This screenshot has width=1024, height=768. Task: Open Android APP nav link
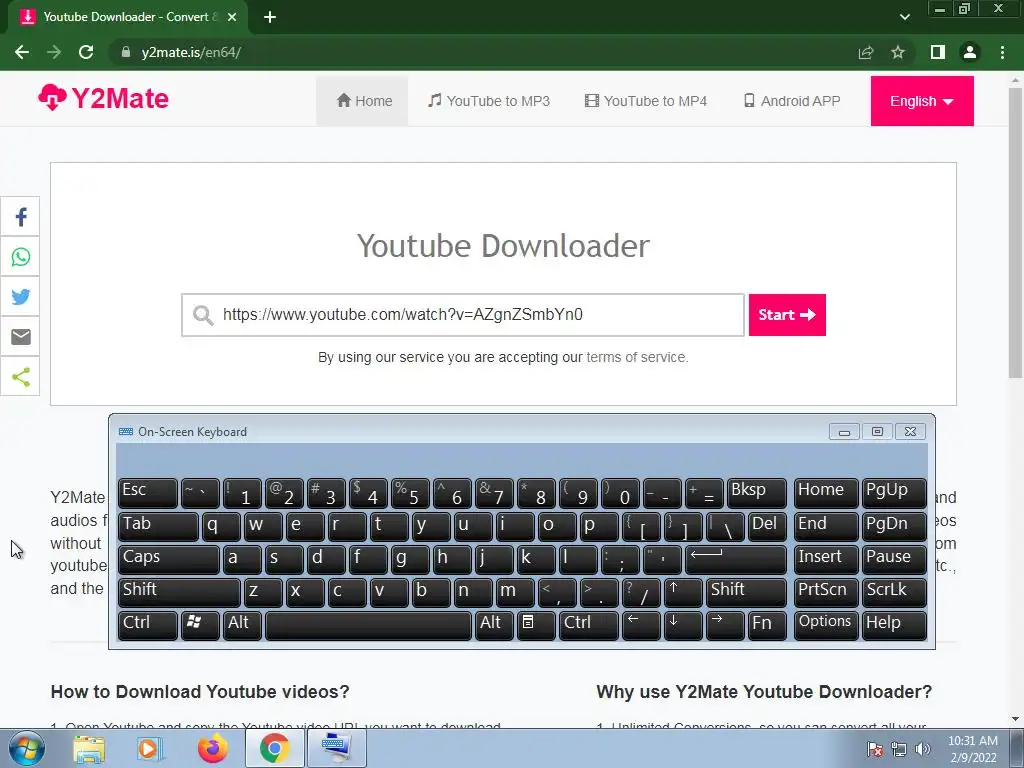(x=792, y=101)
